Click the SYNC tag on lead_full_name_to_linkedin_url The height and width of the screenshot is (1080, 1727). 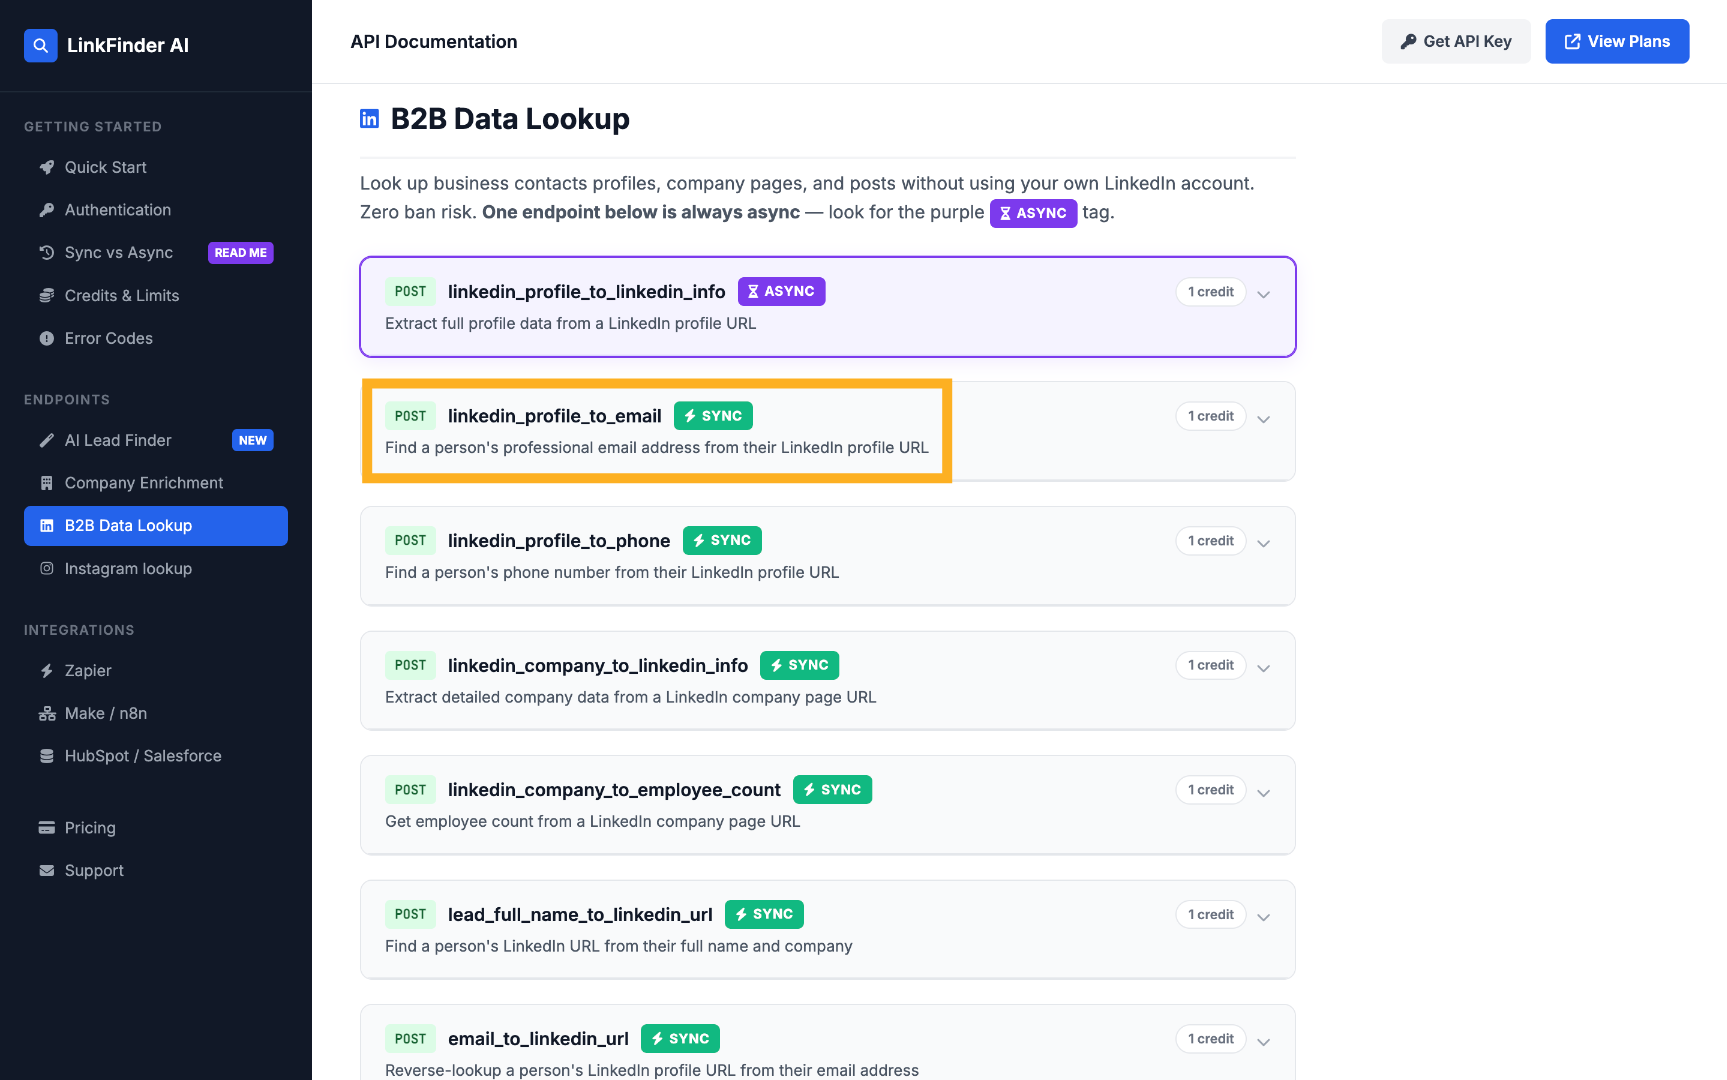[764, 914]
